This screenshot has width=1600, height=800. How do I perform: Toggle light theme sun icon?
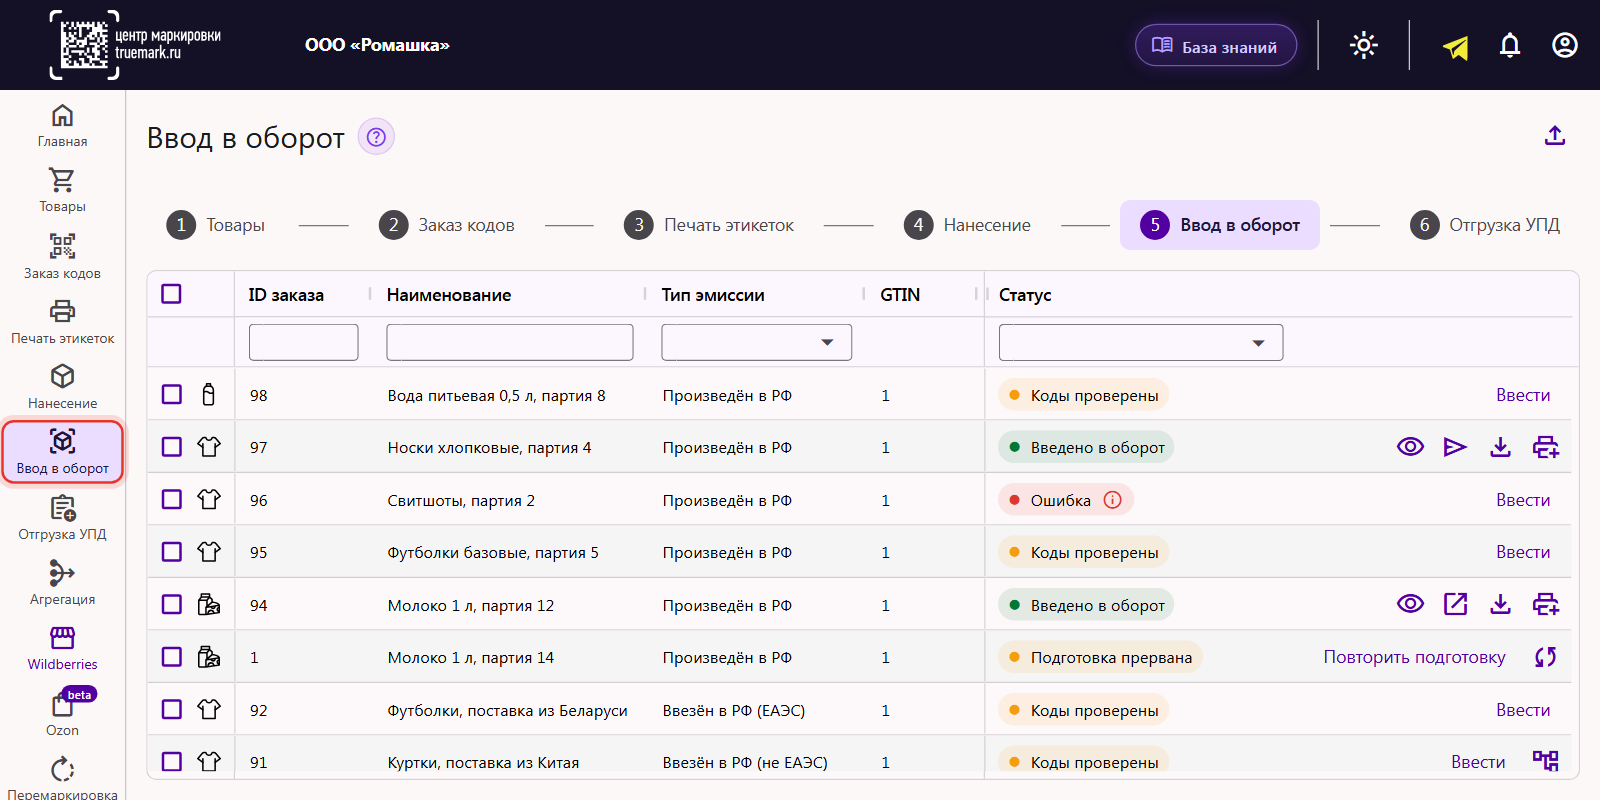coord(1364,45)
